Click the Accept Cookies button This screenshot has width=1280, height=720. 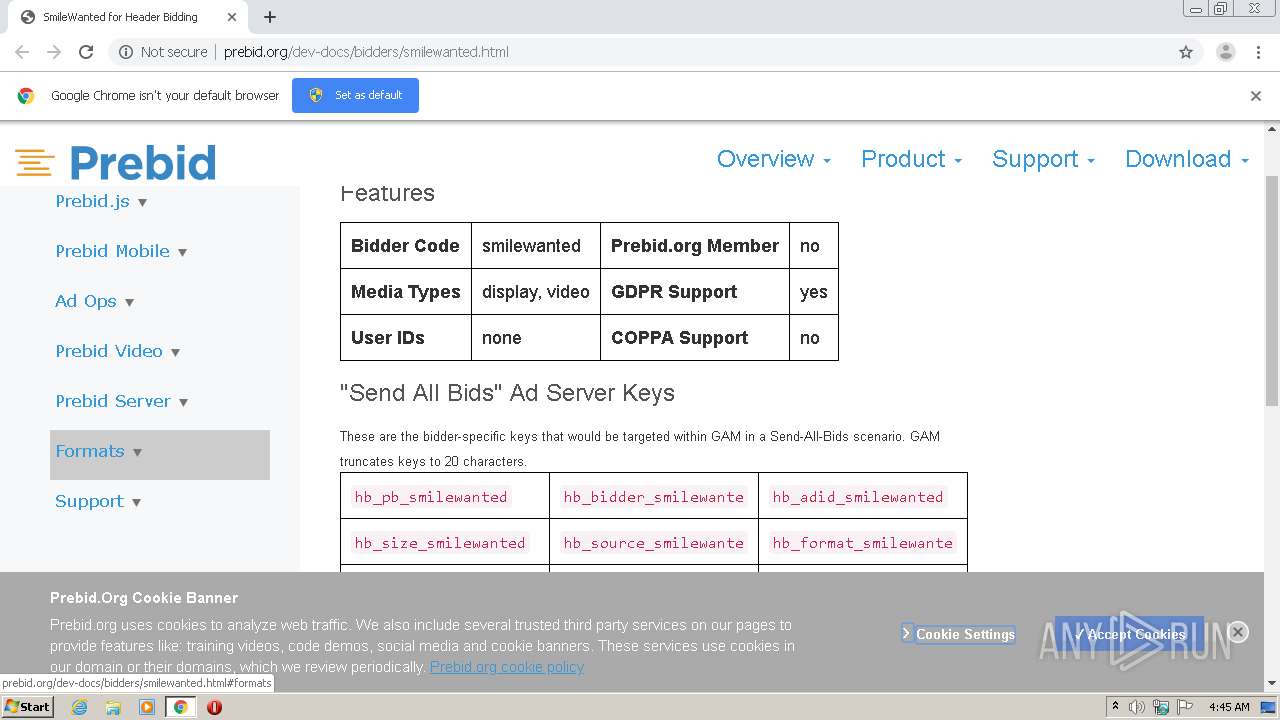click(1129, 634)
